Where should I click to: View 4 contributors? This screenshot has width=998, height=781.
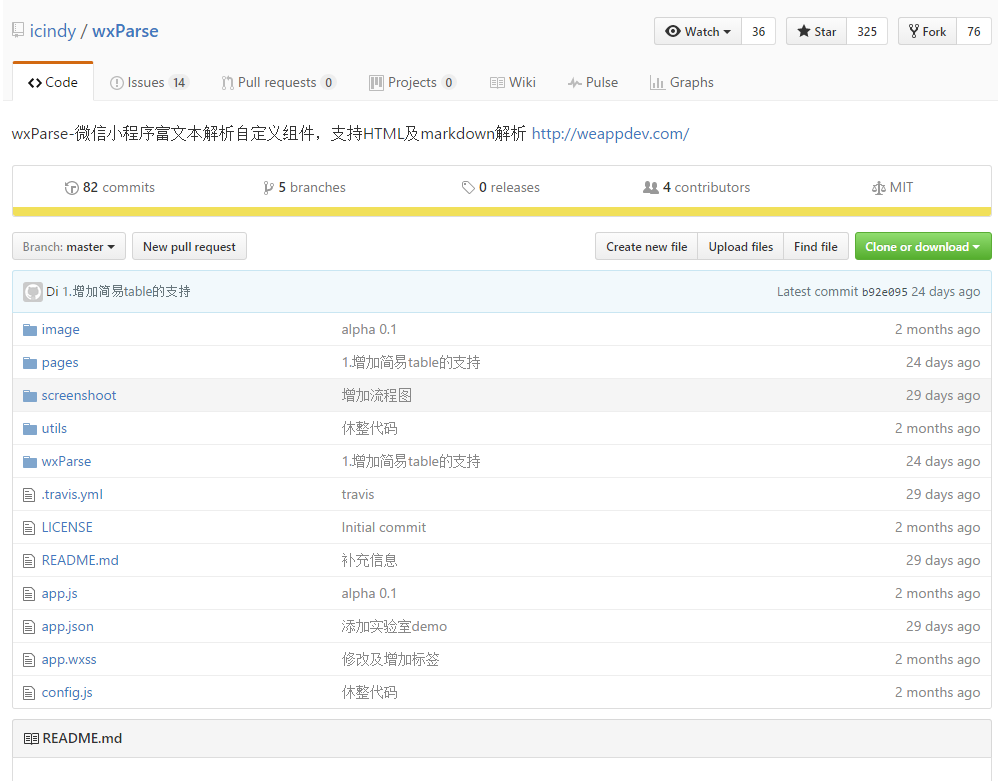click(697, 187)
